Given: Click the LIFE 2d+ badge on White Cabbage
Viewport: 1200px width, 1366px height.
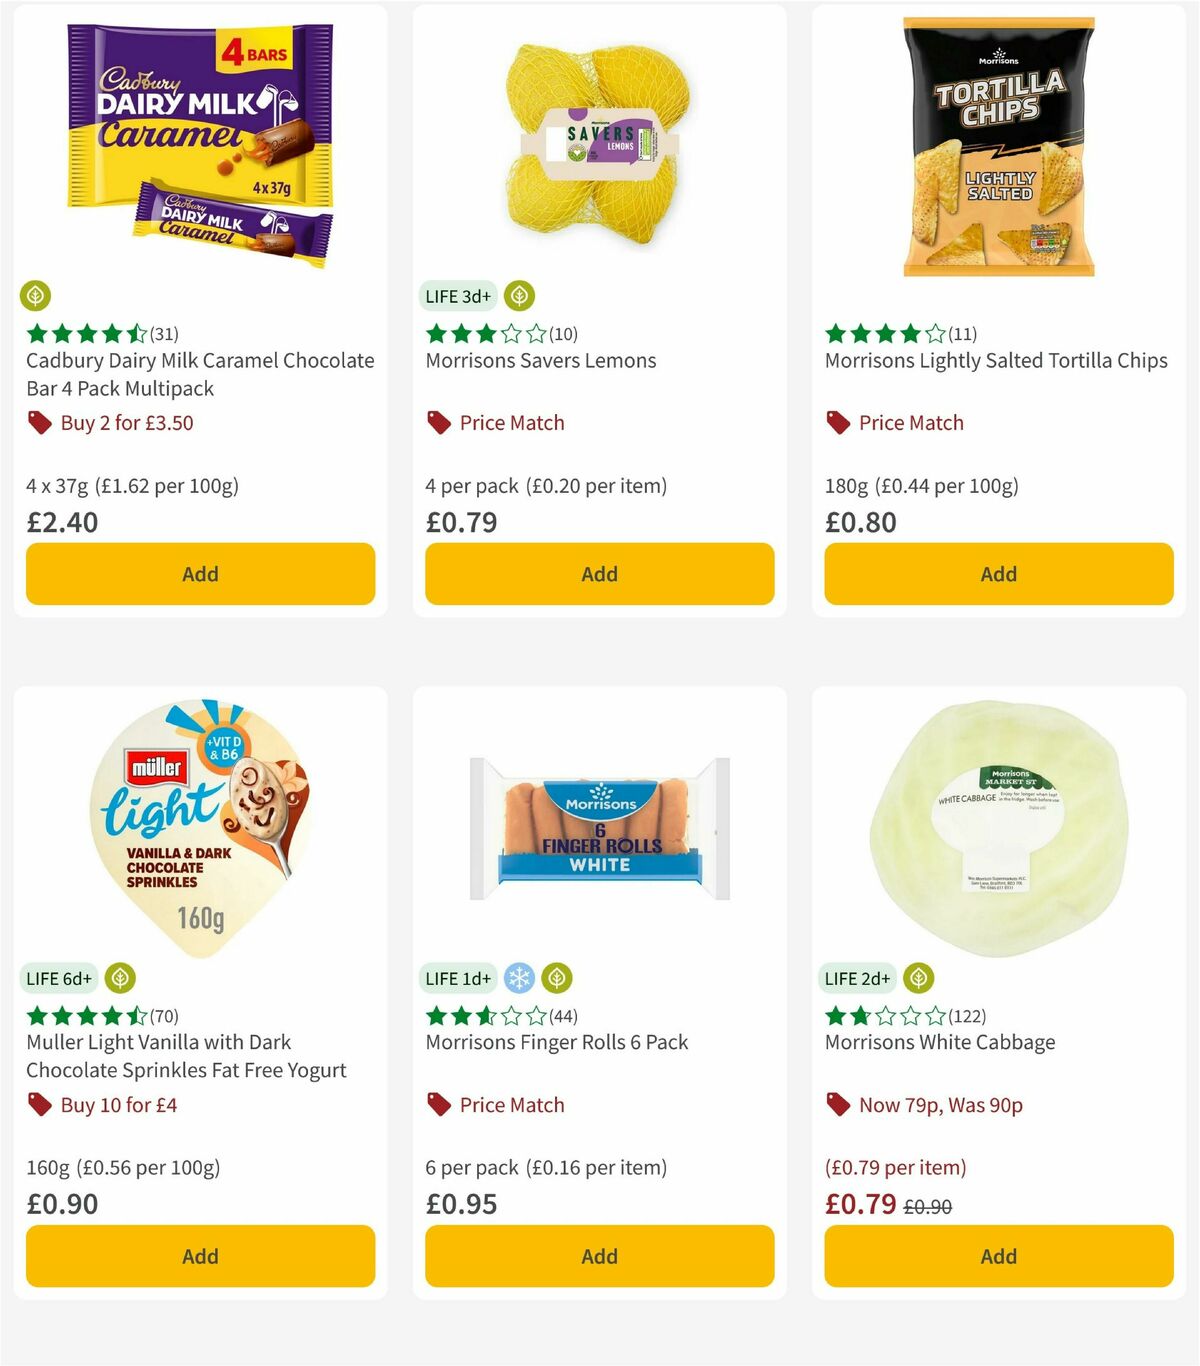Looking at the screenshot, I should 856,978.
